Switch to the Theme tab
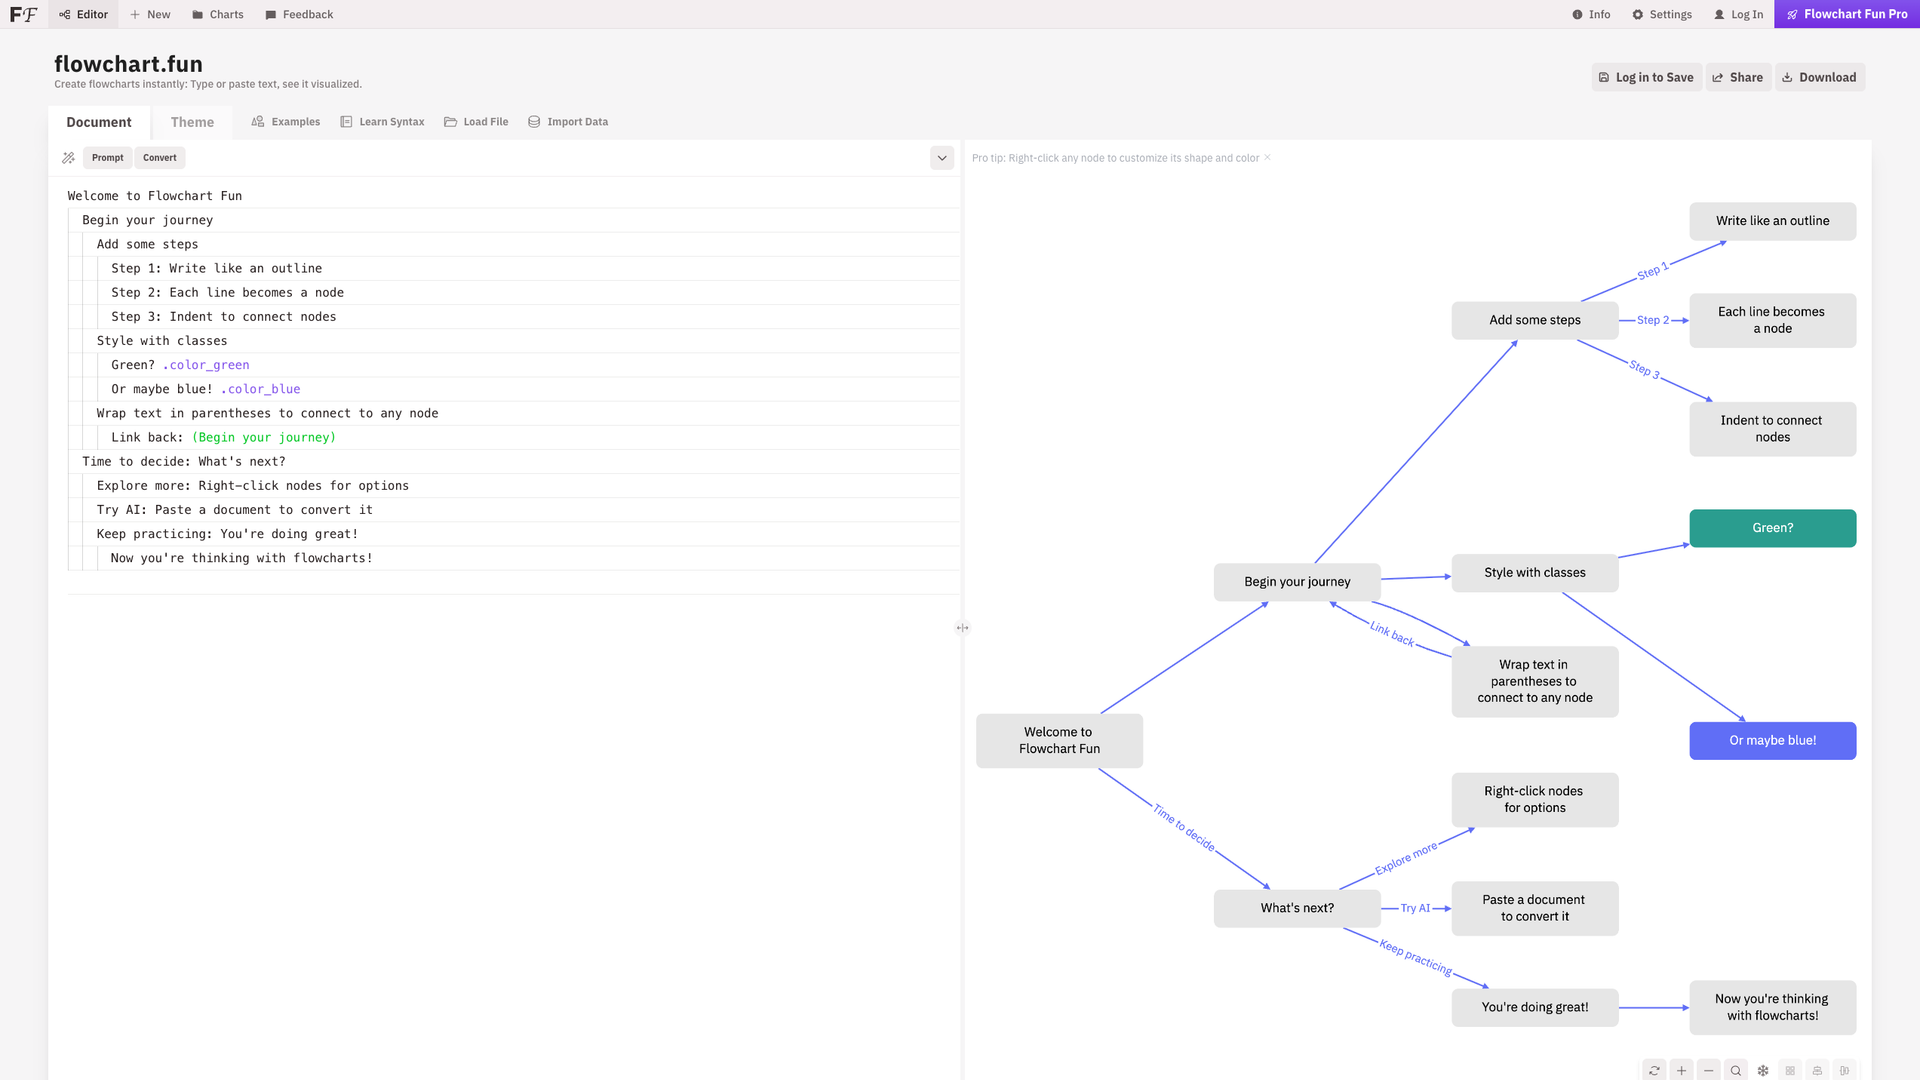Image resolution: width=1920 pixels, height=1080 pixels. click(x=191, y=122)
